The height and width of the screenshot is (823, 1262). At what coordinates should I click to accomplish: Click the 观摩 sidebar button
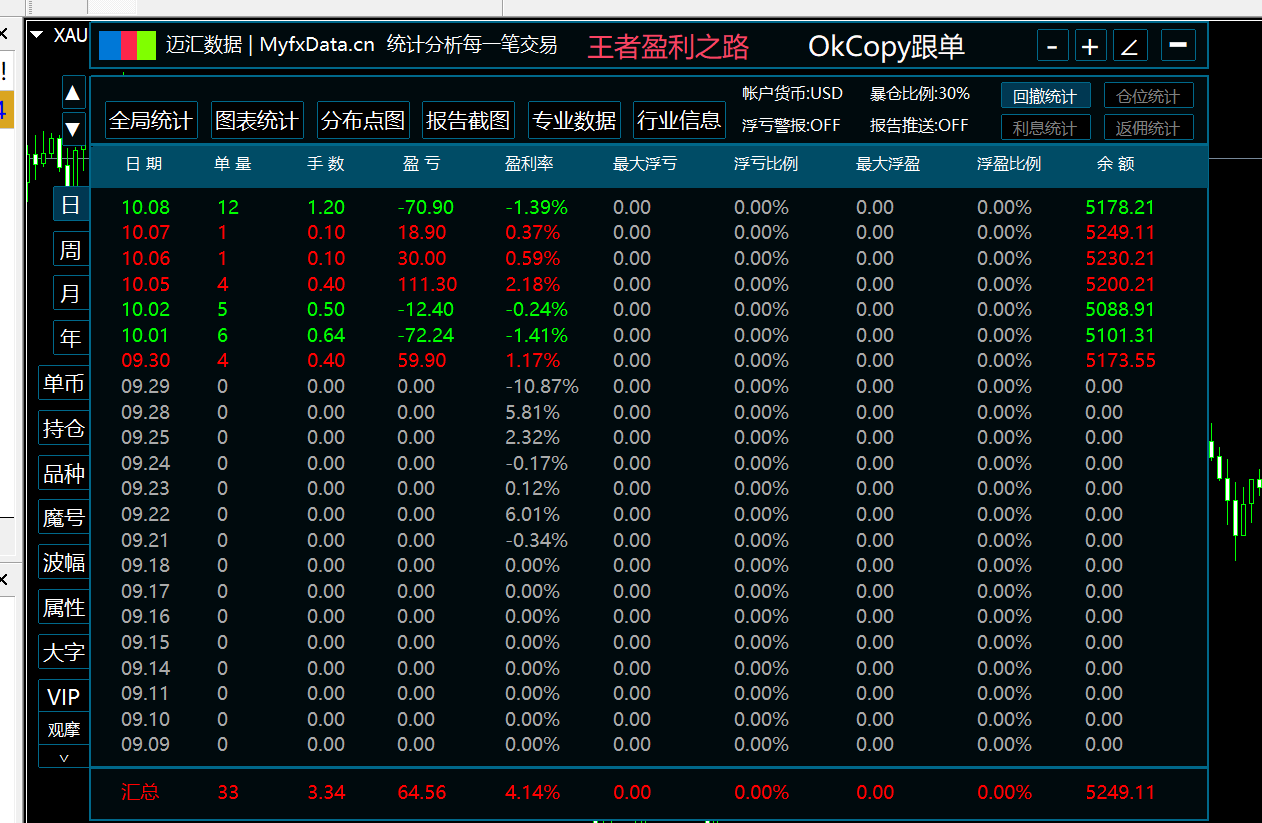64,730
